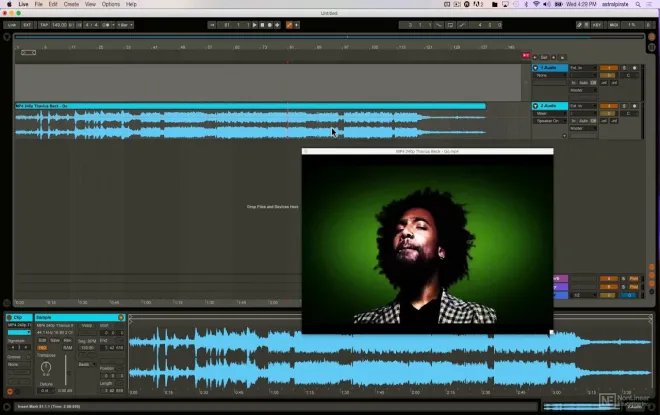The image size is (660, 415).
Task: Click the Follow button left of position field
Action: point(212,25)
